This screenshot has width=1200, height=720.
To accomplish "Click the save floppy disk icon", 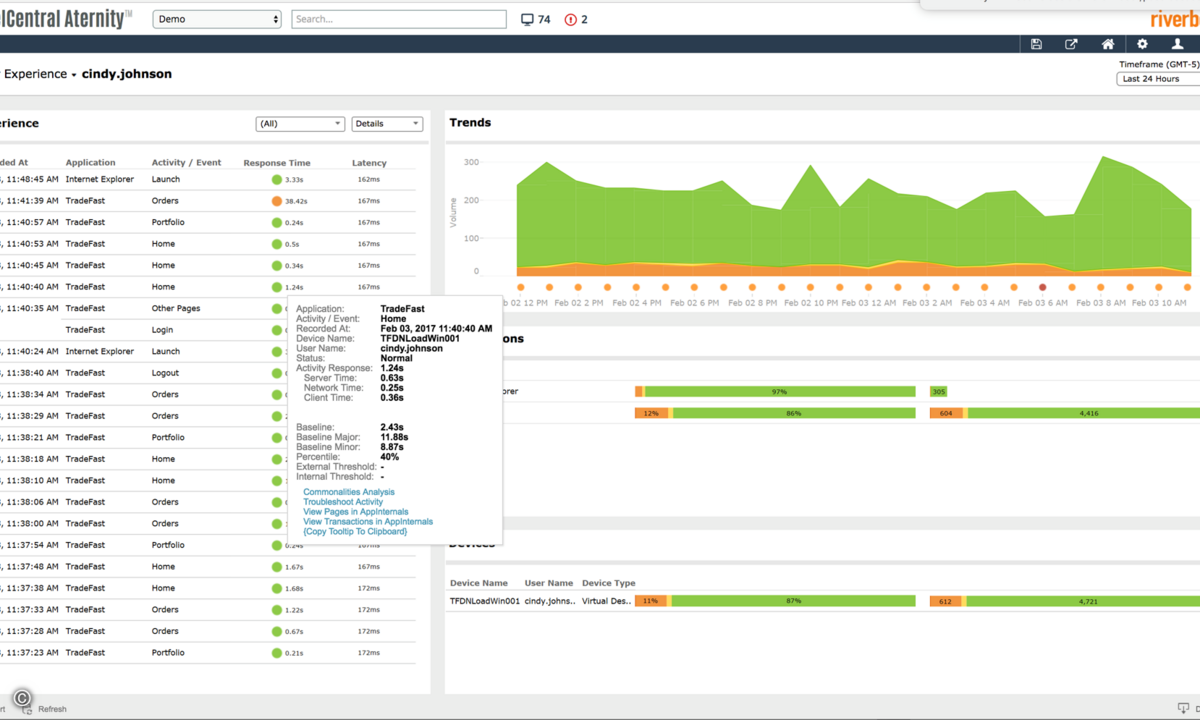I will pos(1036,44).
